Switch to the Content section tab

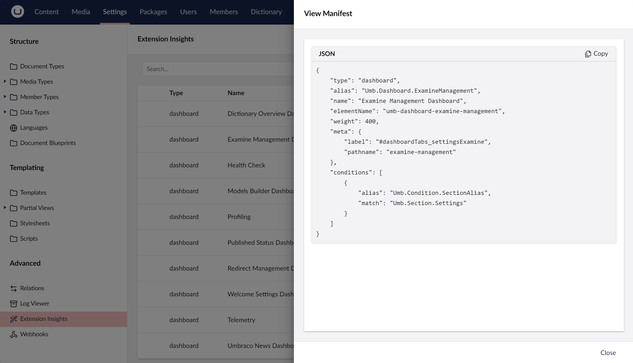(46, 12)
